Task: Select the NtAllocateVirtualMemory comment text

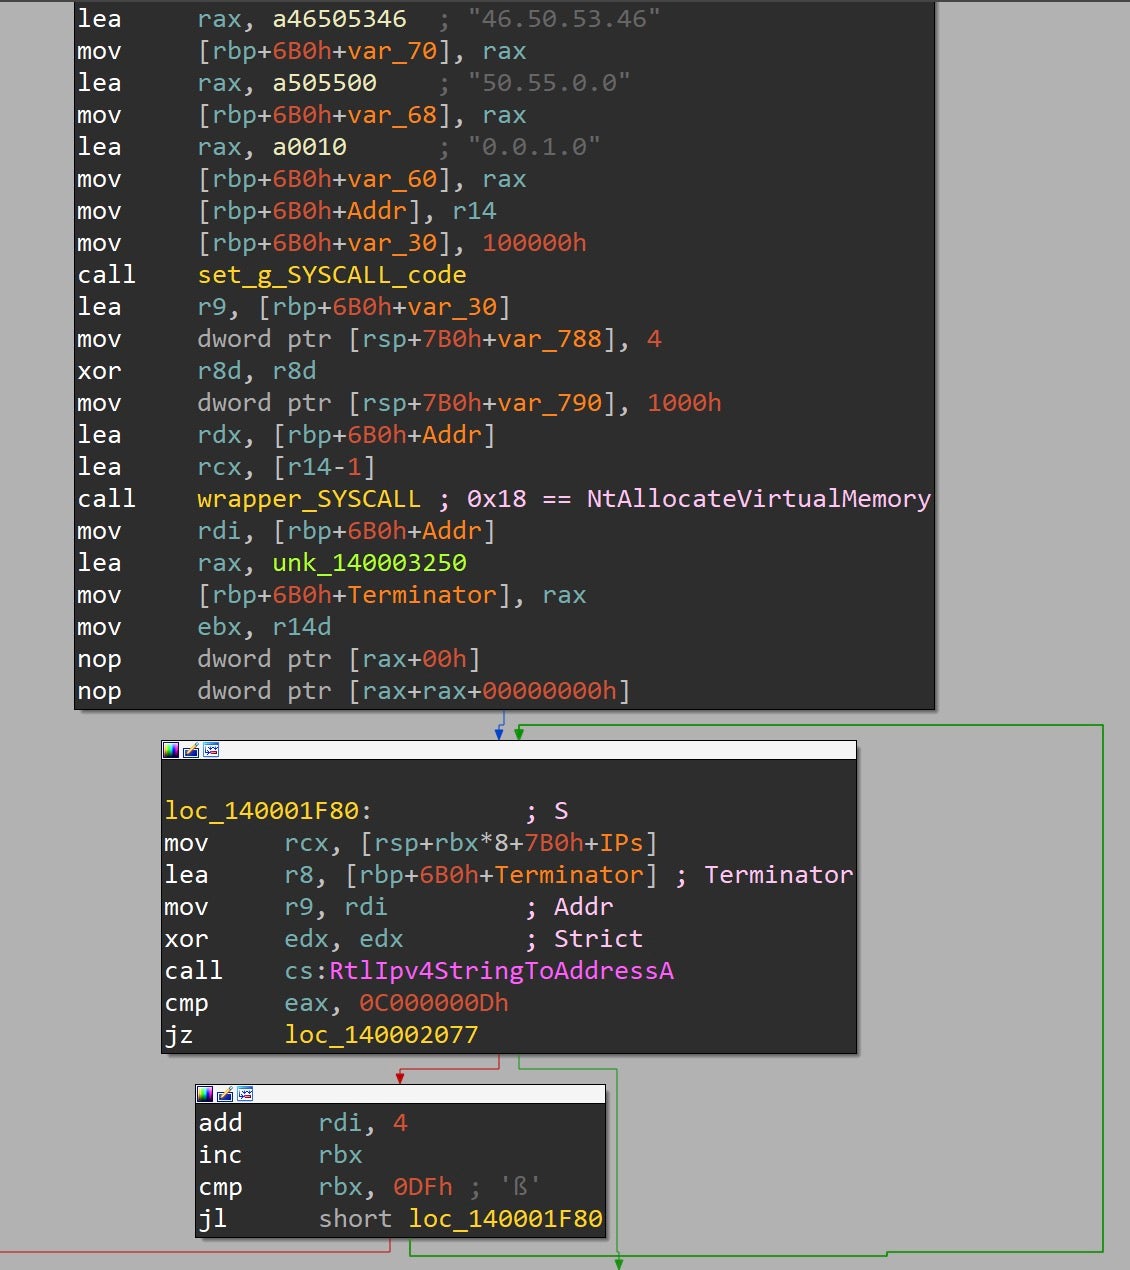Action: pyautogui.click(x=758, y=499)
